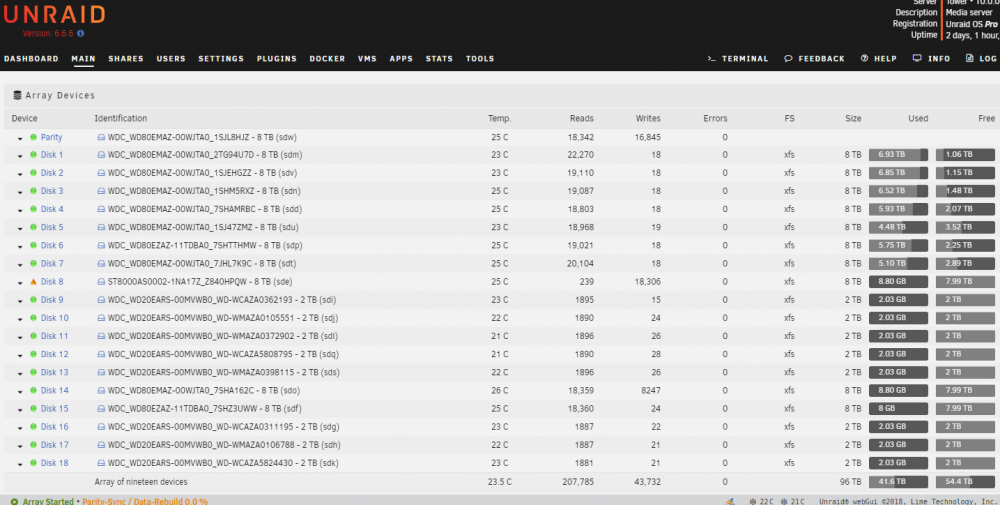The width and height of the screenshot is (1000, 505).
Task: Click the green status dot for Disk 14
Action: tap(33, 390)
